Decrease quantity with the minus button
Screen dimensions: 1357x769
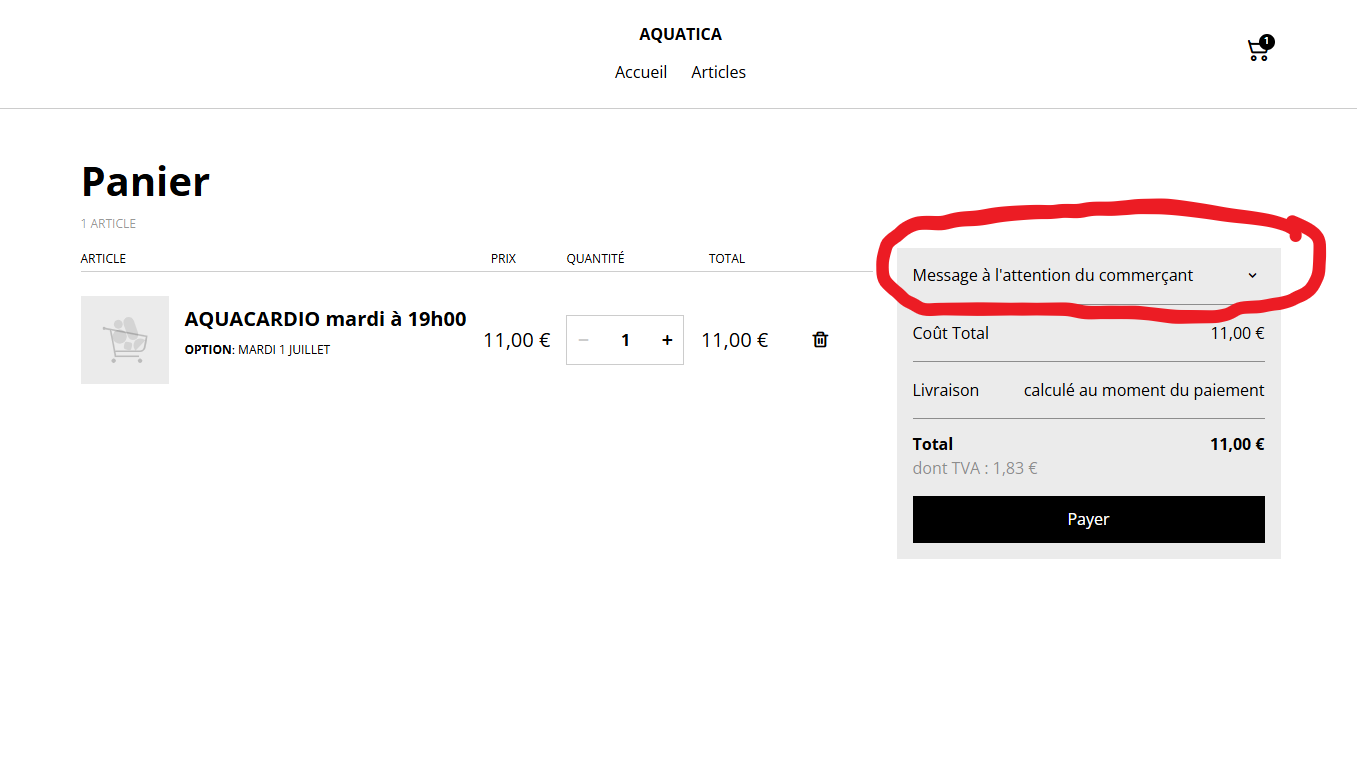coord(584,340)
